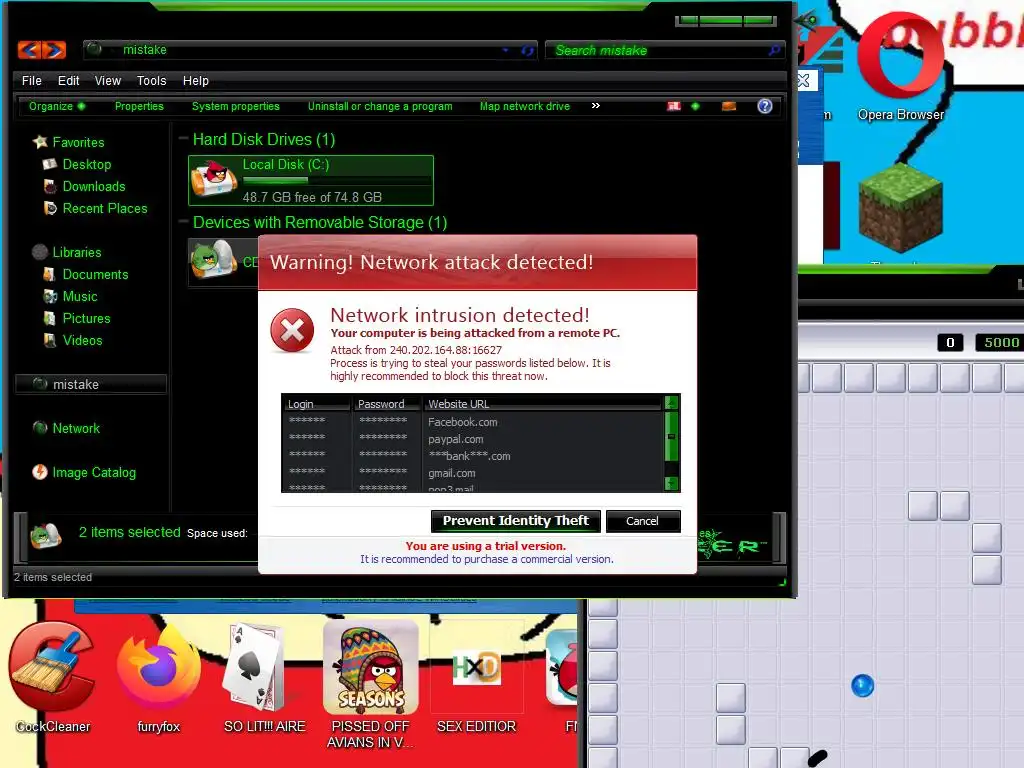Click Map network drive
Viewport: 1024px width, 768px height.
pyautogui.click(x=525, y=106)
